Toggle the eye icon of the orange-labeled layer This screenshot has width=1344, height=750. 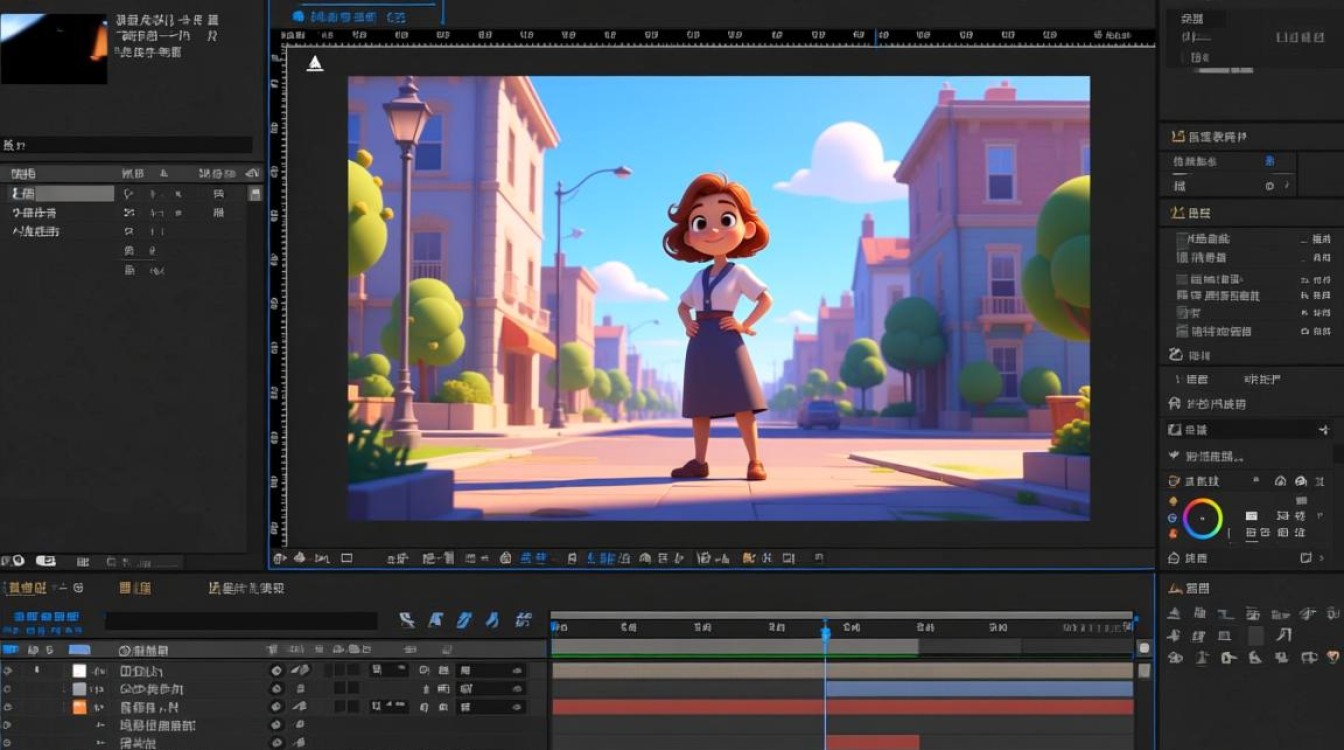pyautogui.click(x=8, y=707)
